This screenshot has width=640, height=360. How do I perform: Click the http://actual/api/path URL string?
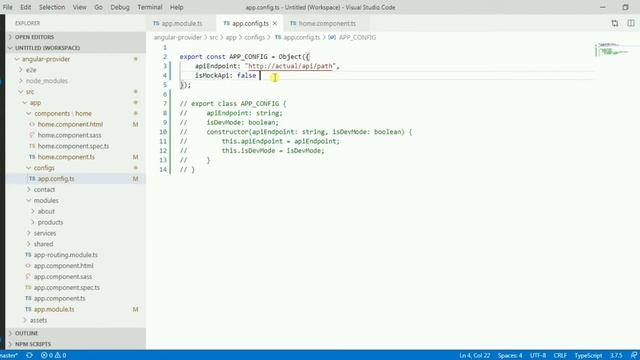coord(290,66)
